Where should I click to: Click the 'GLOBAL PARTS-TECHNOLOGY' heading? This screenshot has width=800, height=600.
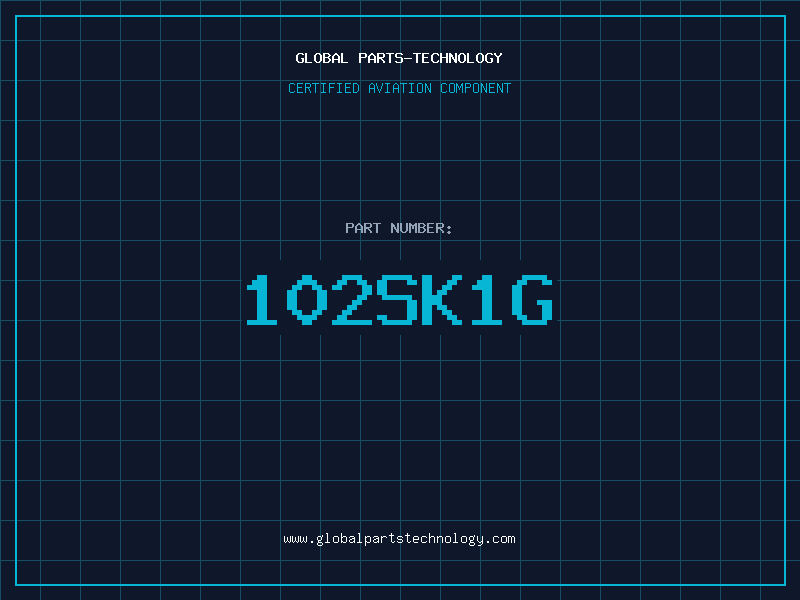coord(399,58)
